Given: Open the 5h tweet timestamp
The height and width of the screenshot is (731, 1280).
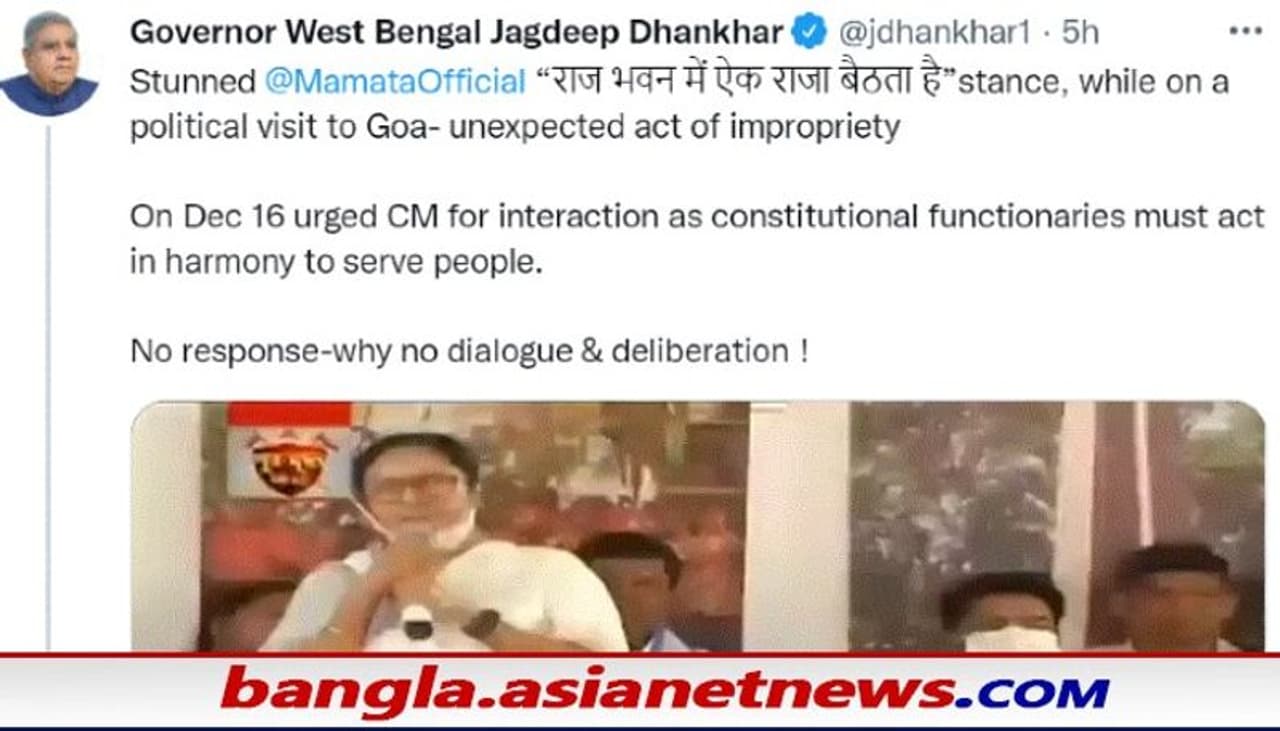Looking at the screenshot, I should [1080, 32].
